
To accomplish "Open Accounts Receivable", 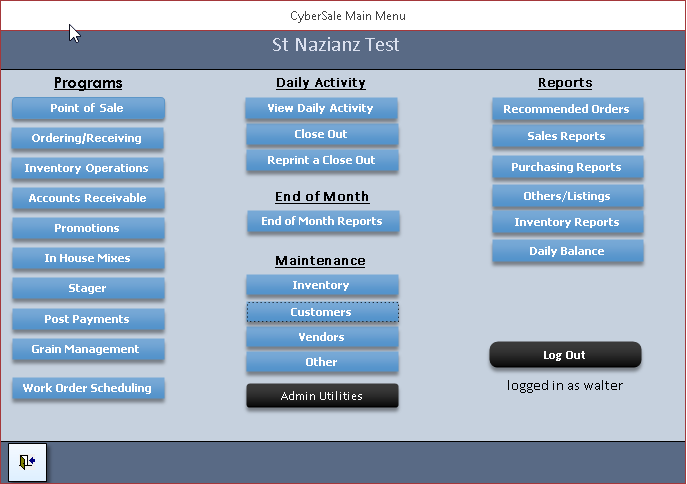I will point(88,198).
